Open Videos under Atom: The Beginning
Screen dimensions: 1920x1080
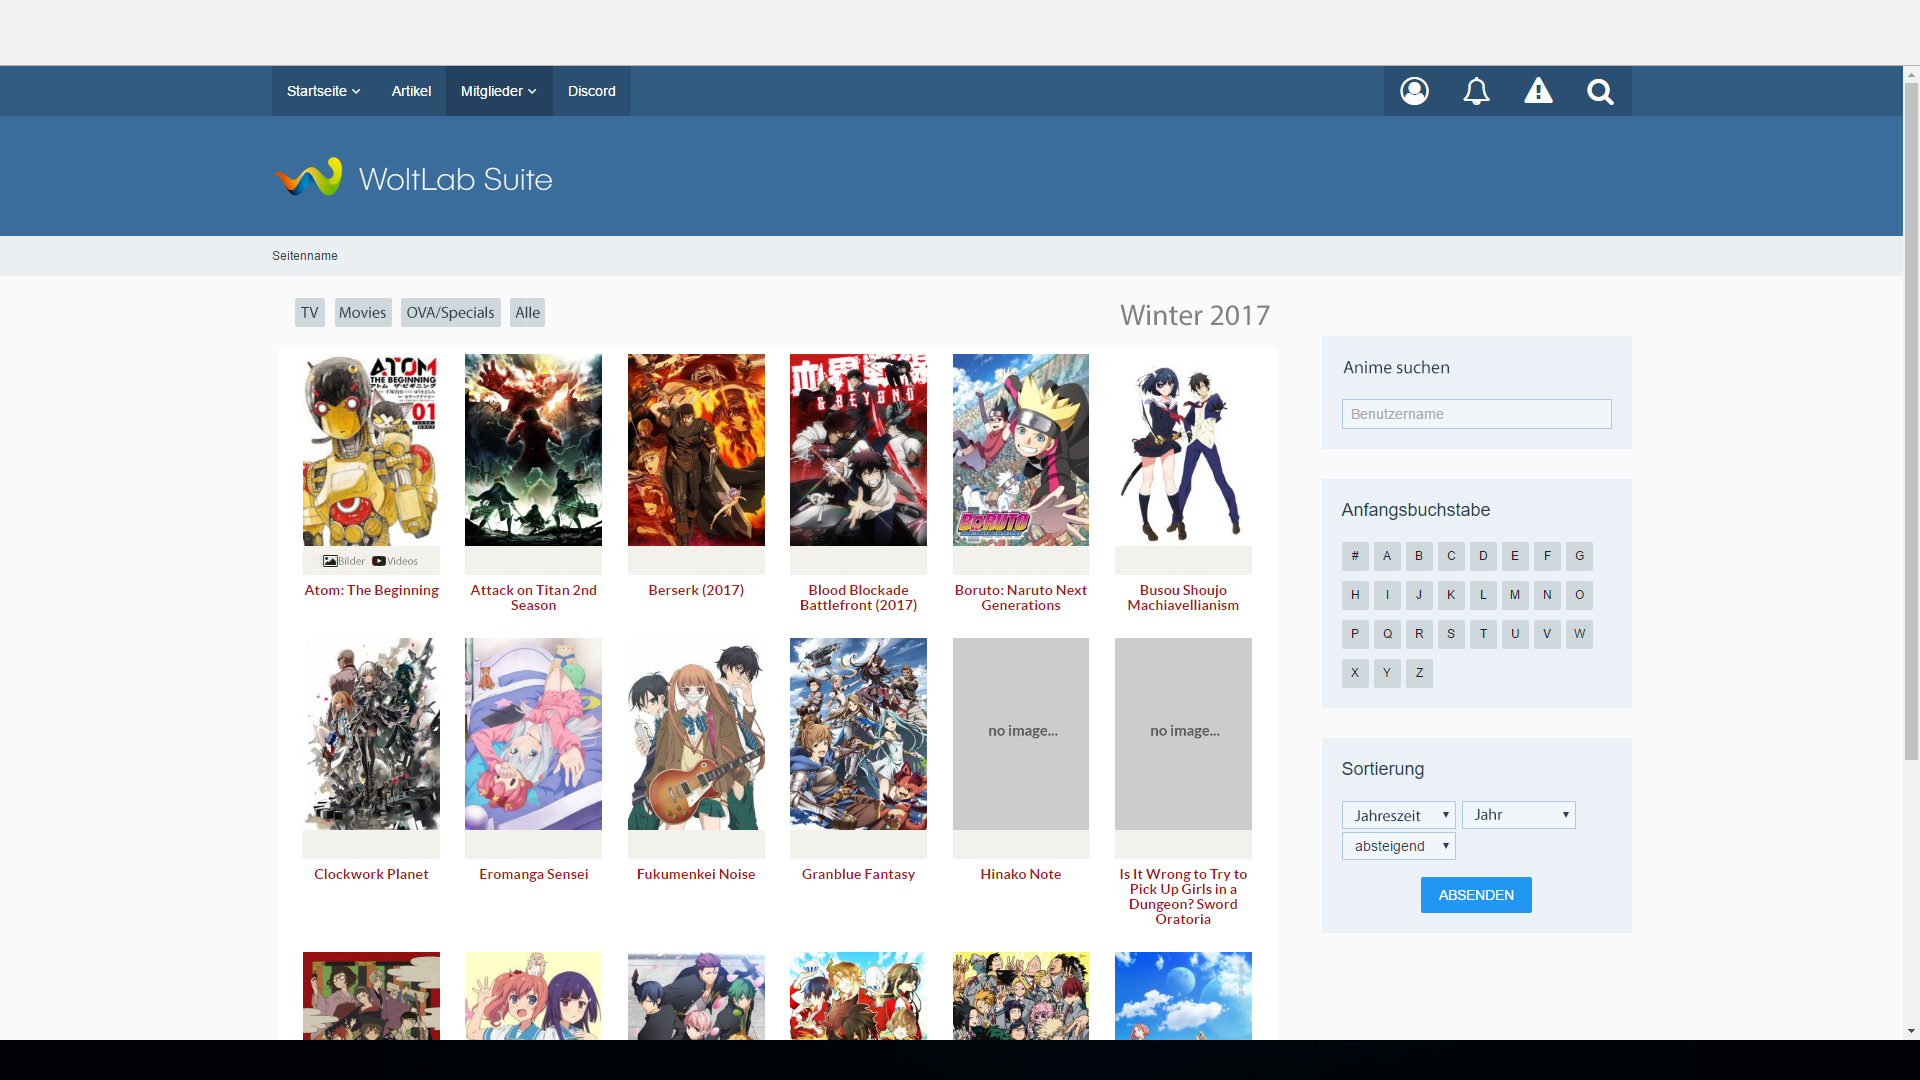click(395, 561)
